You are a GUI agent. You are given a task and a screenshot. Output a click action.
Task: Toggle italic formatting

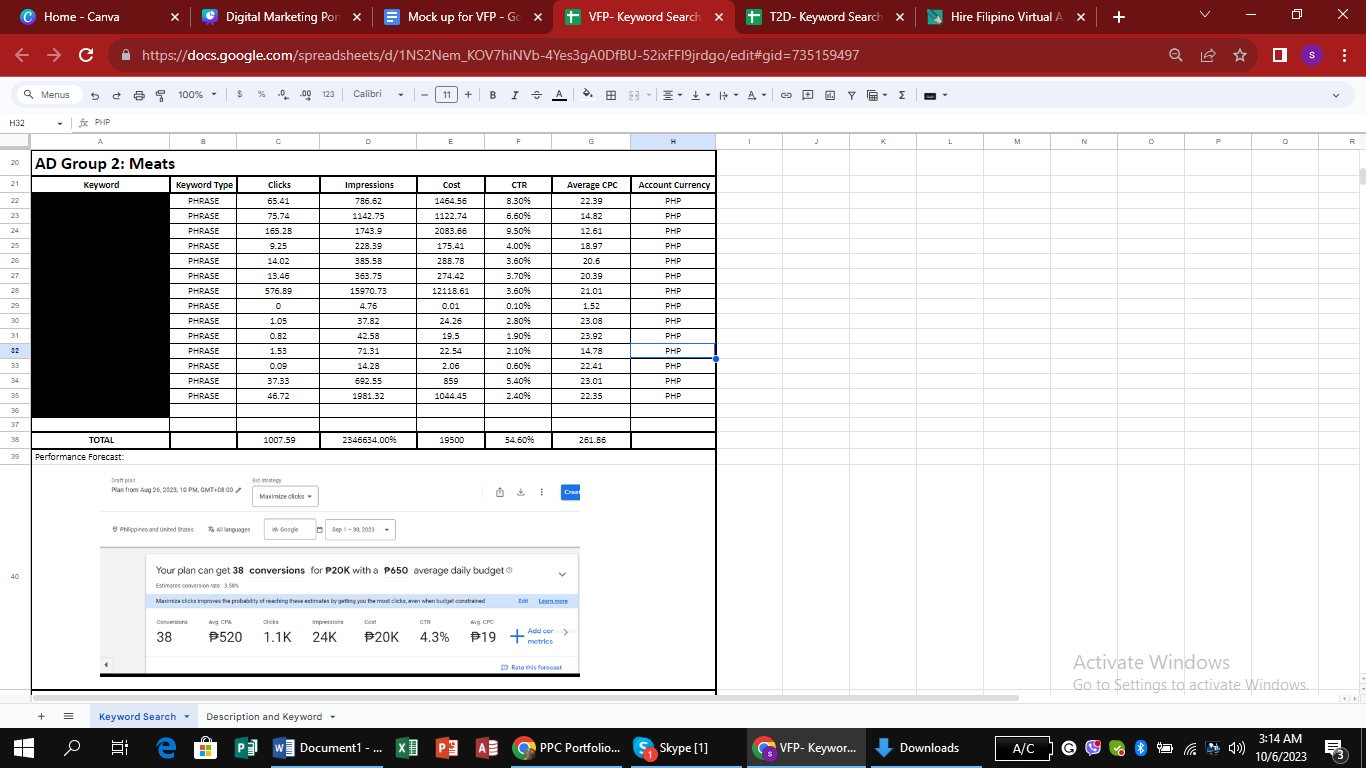click(x=515, y=95)
